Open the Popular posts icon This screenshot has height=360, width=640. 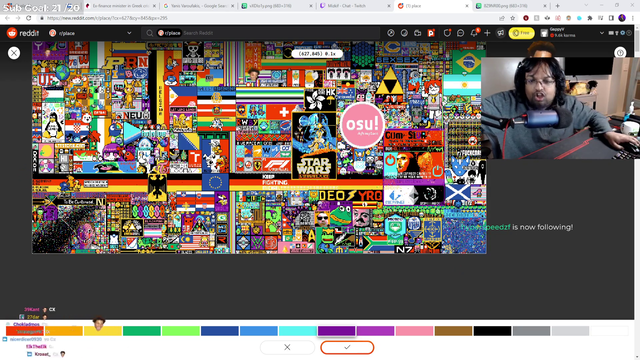click(x=391, y=33)
